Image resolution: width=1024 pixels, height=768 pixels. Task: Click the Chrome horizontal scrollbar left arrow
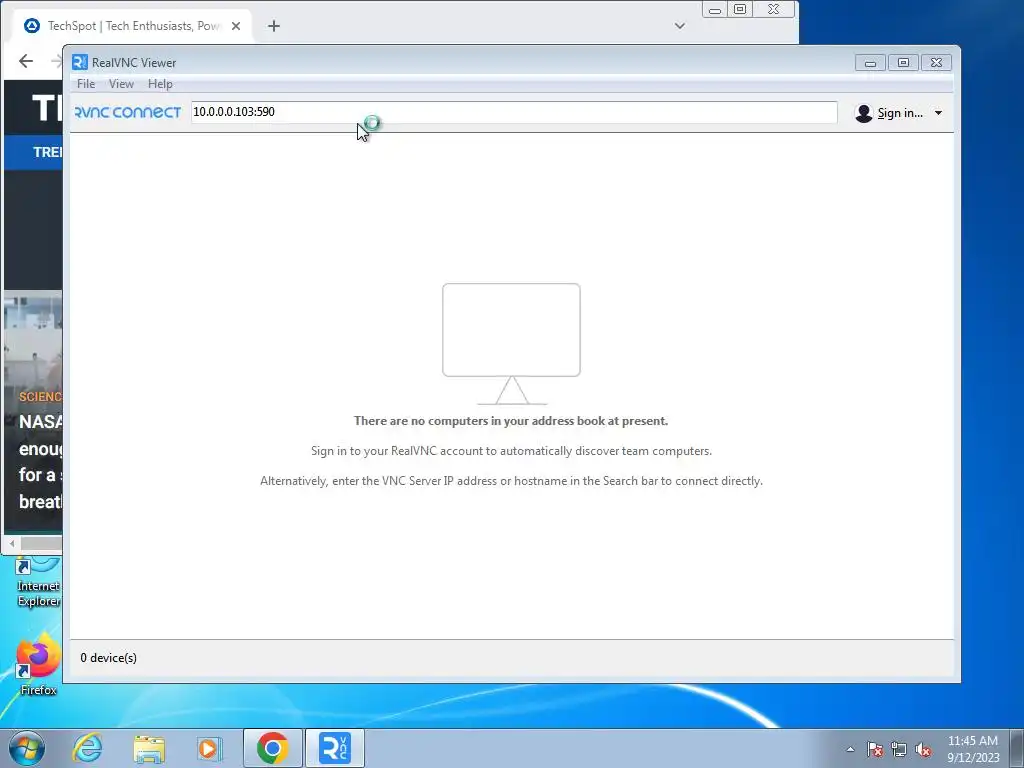12,543
